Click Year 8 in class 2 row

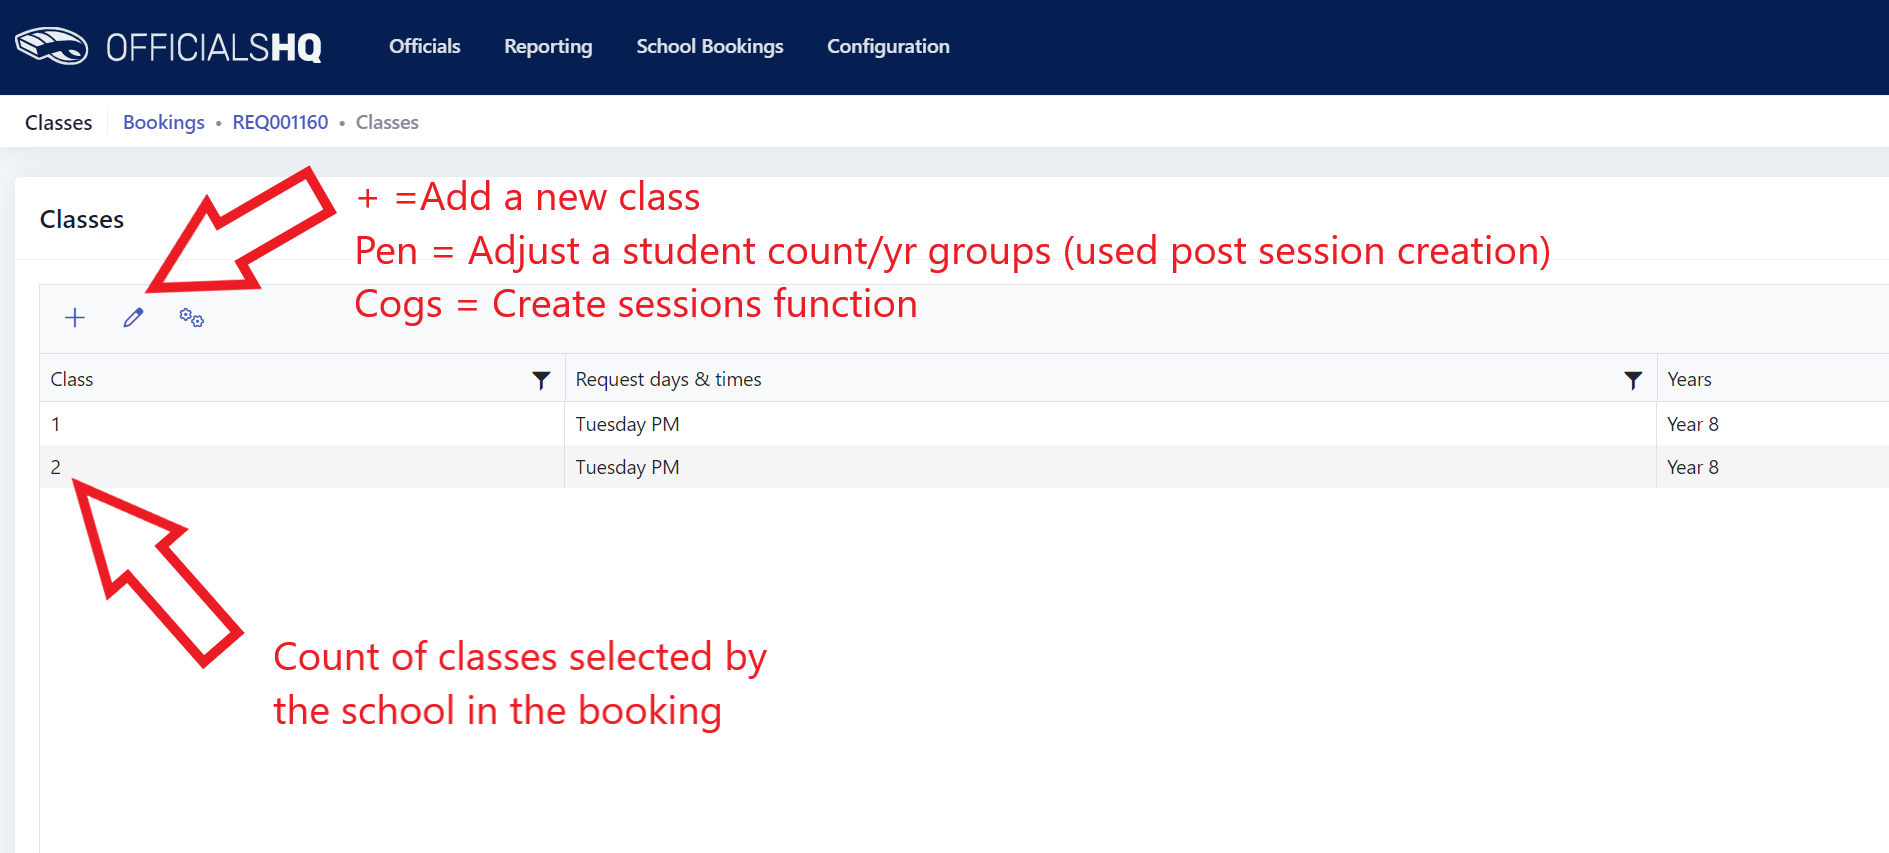[x=1693, y=467]
